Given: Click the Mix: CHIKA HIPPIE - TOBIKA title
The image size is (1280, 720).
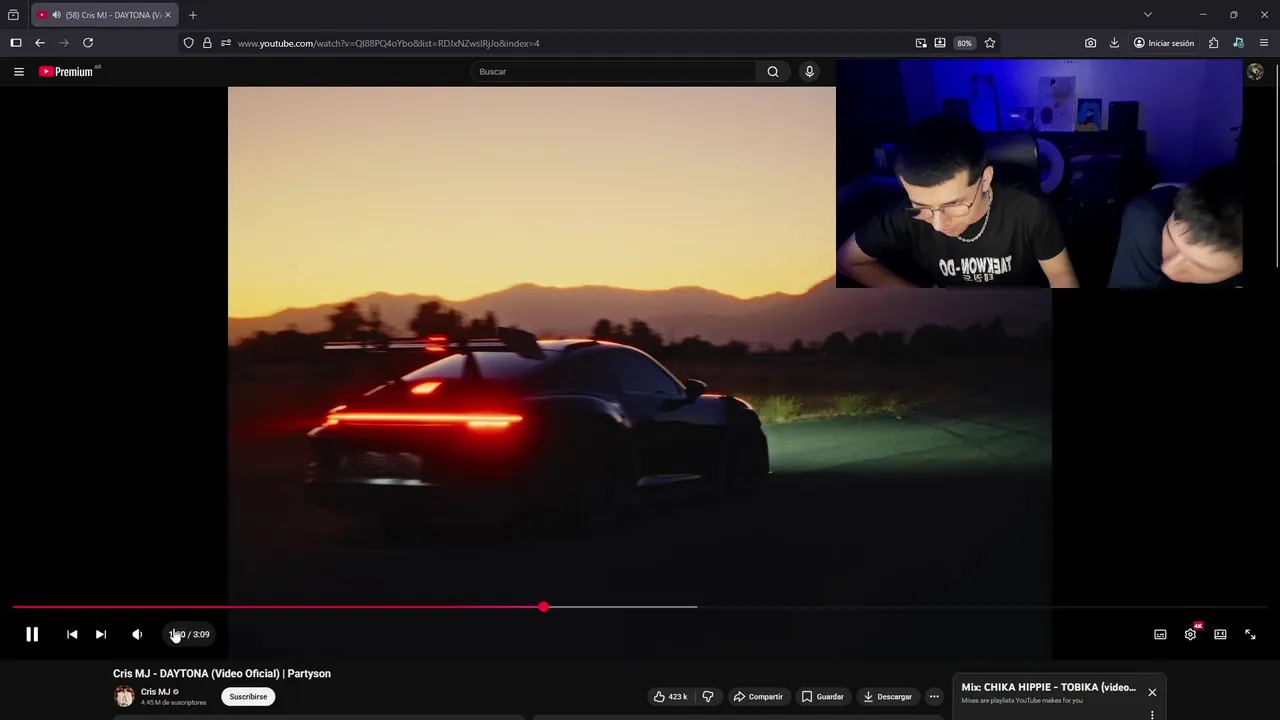Looking at the screenshot, I should click(1048, 687).
